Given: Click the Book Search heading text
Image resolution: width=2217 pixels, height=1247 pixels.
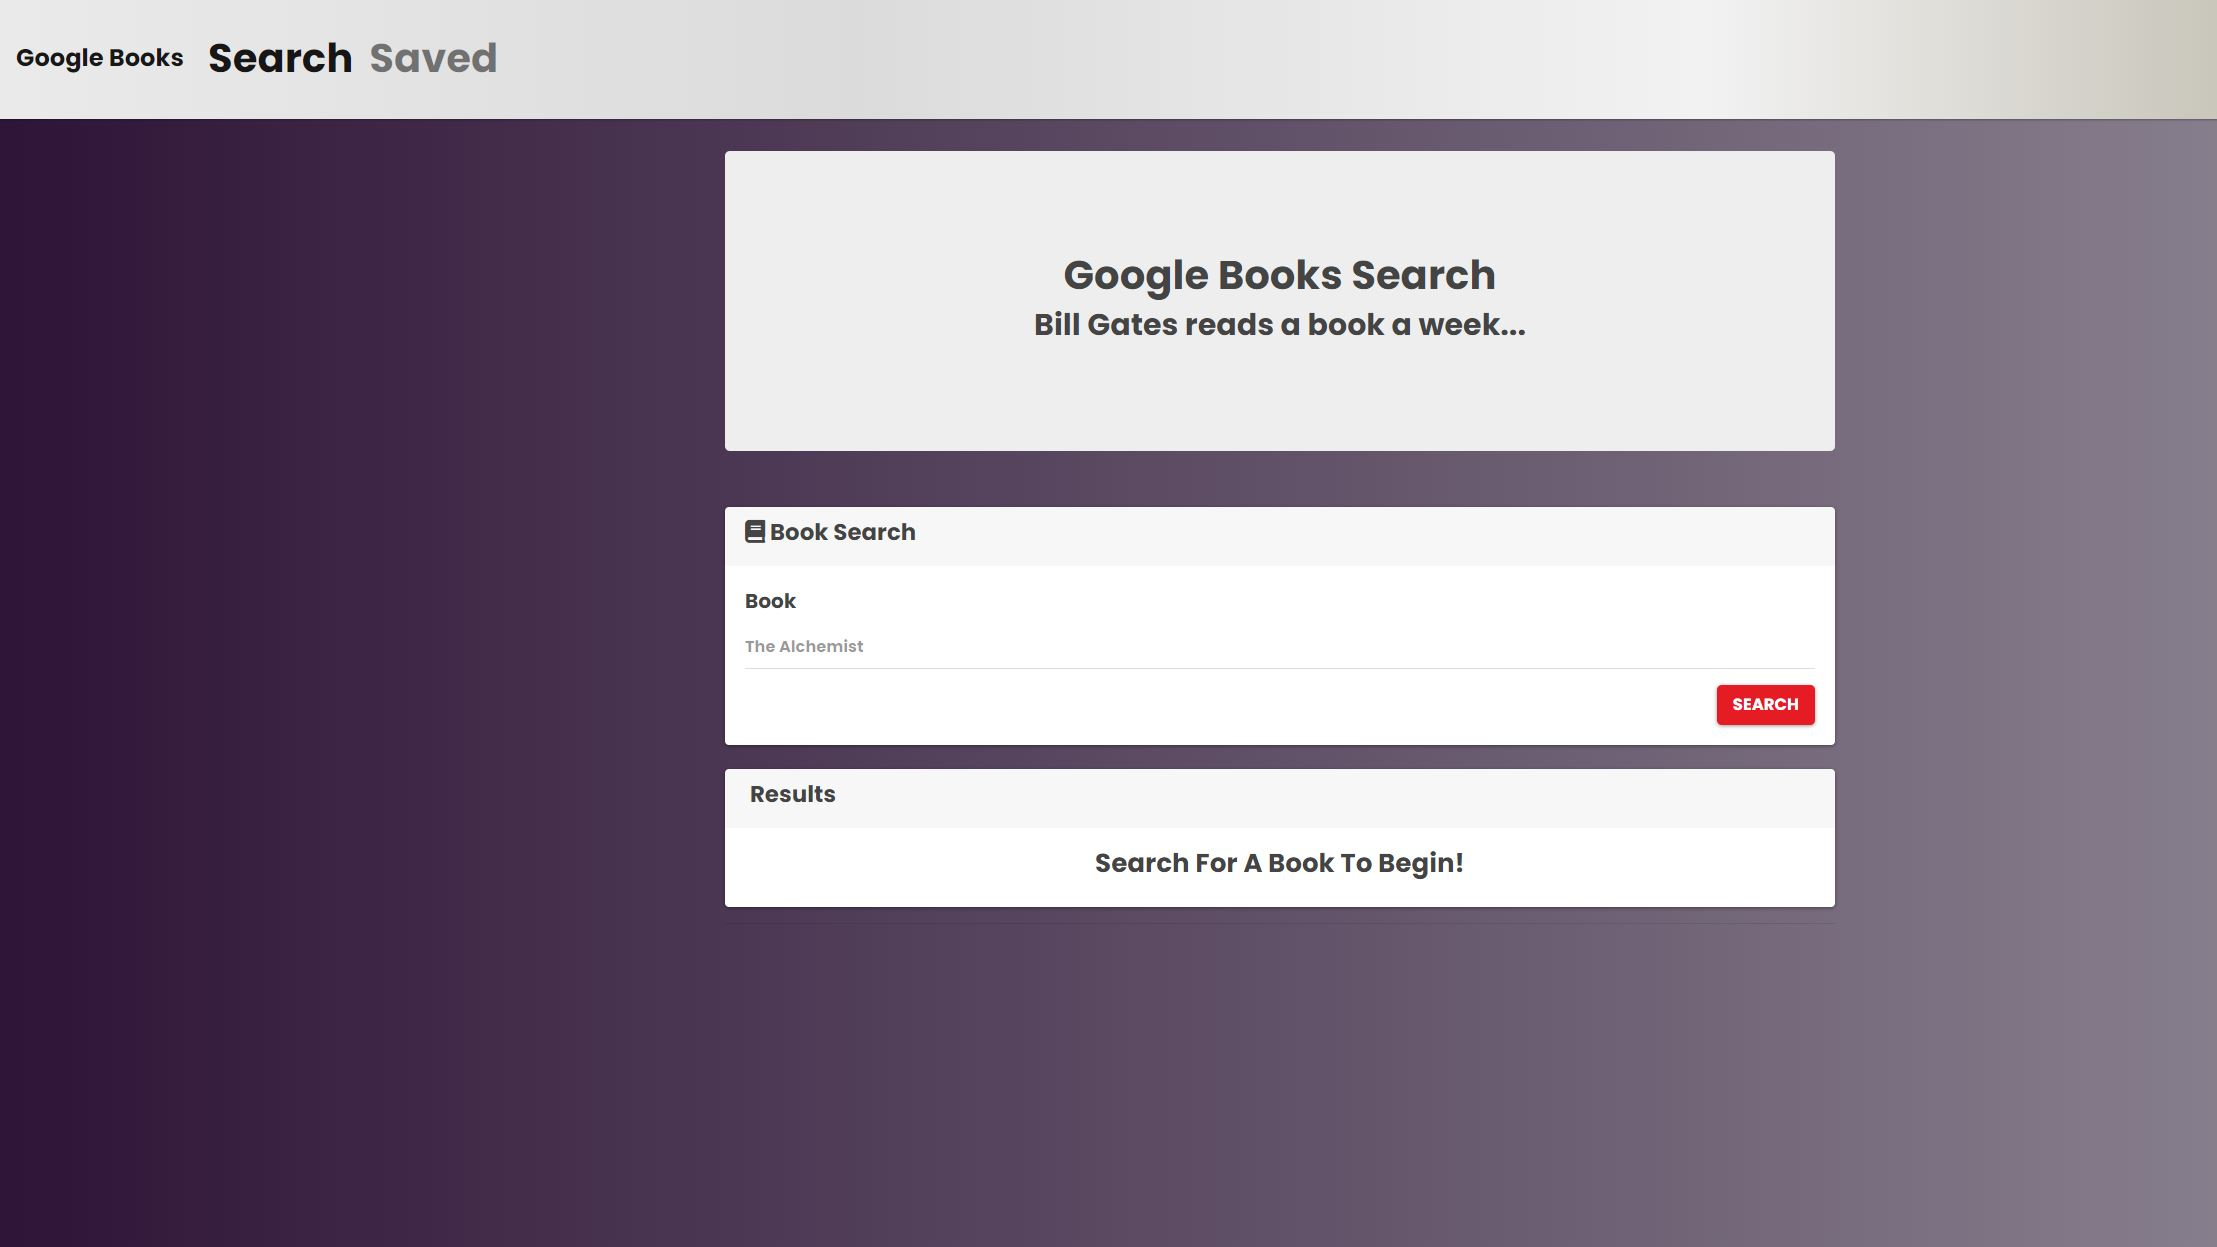Looking at the screenshot, I should point(842,532).
